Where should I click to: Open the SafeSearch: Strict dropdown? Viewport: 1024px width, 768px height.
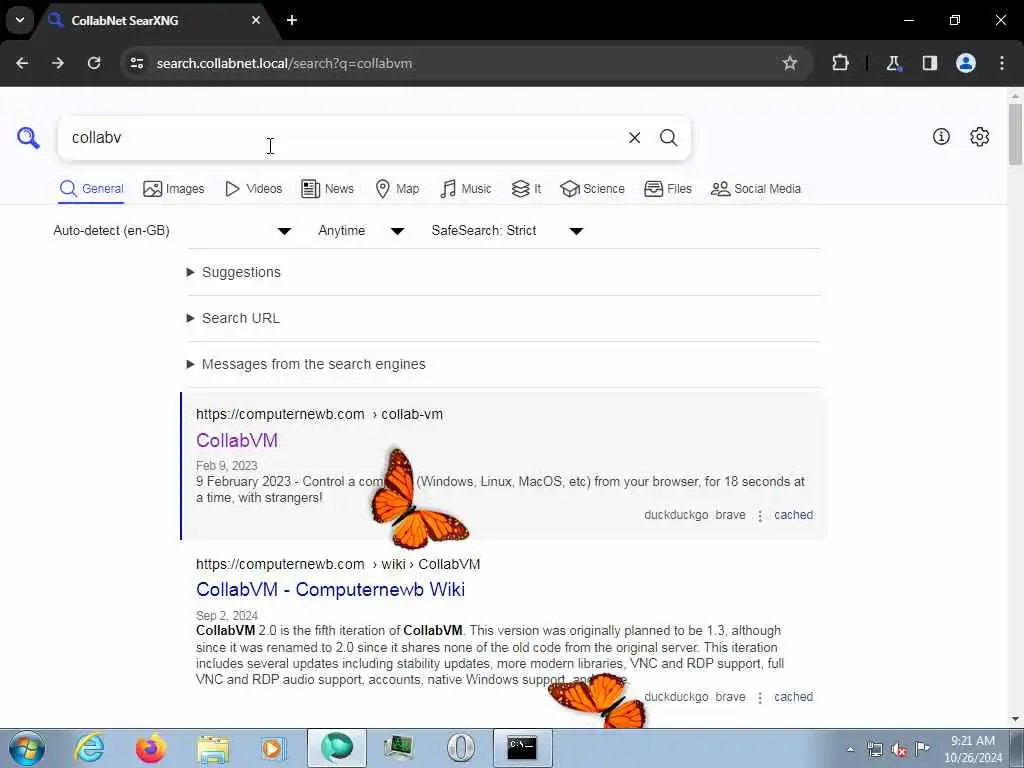tap(507, 231)
